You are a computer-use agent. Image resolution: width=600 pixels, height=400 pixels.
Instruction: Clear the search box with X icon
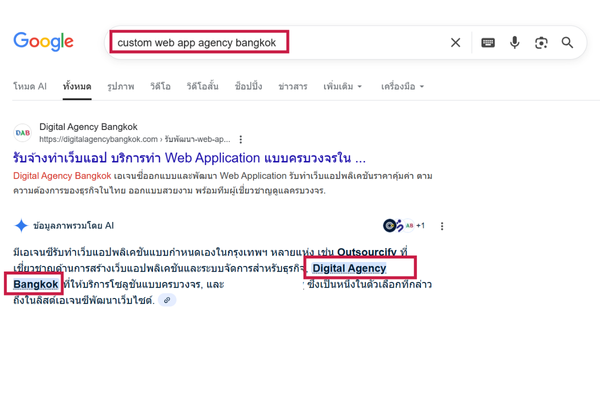[455, 43]
